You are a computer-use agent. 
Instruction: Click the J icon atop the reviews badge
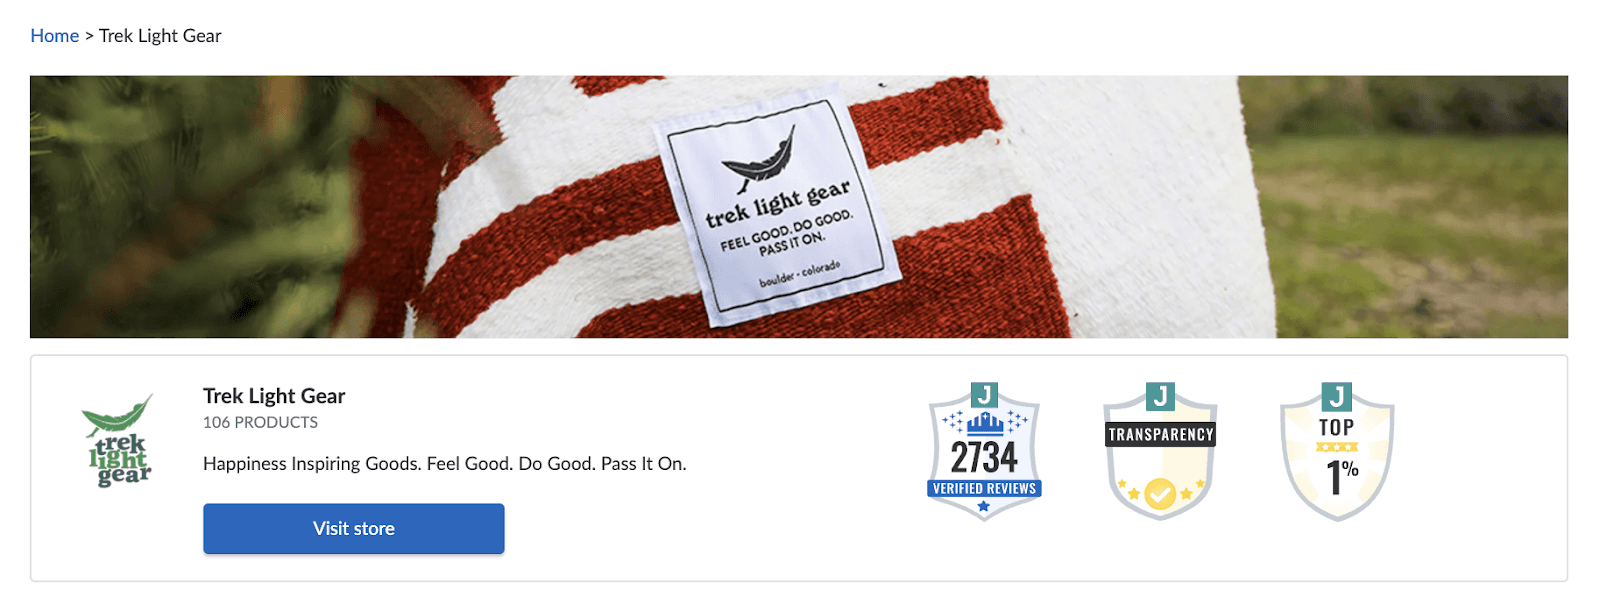pos(985,396)
